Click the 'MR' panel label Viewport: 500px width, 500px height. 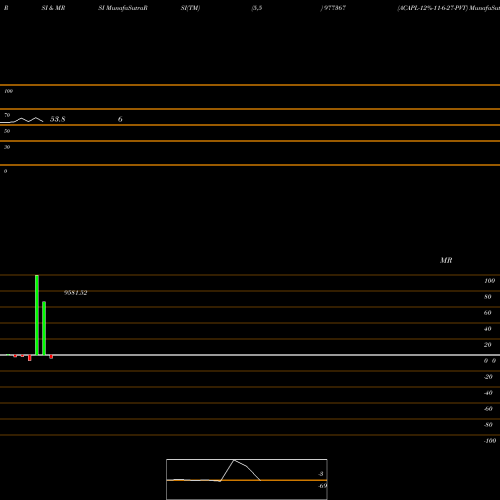tap(446, 260)
